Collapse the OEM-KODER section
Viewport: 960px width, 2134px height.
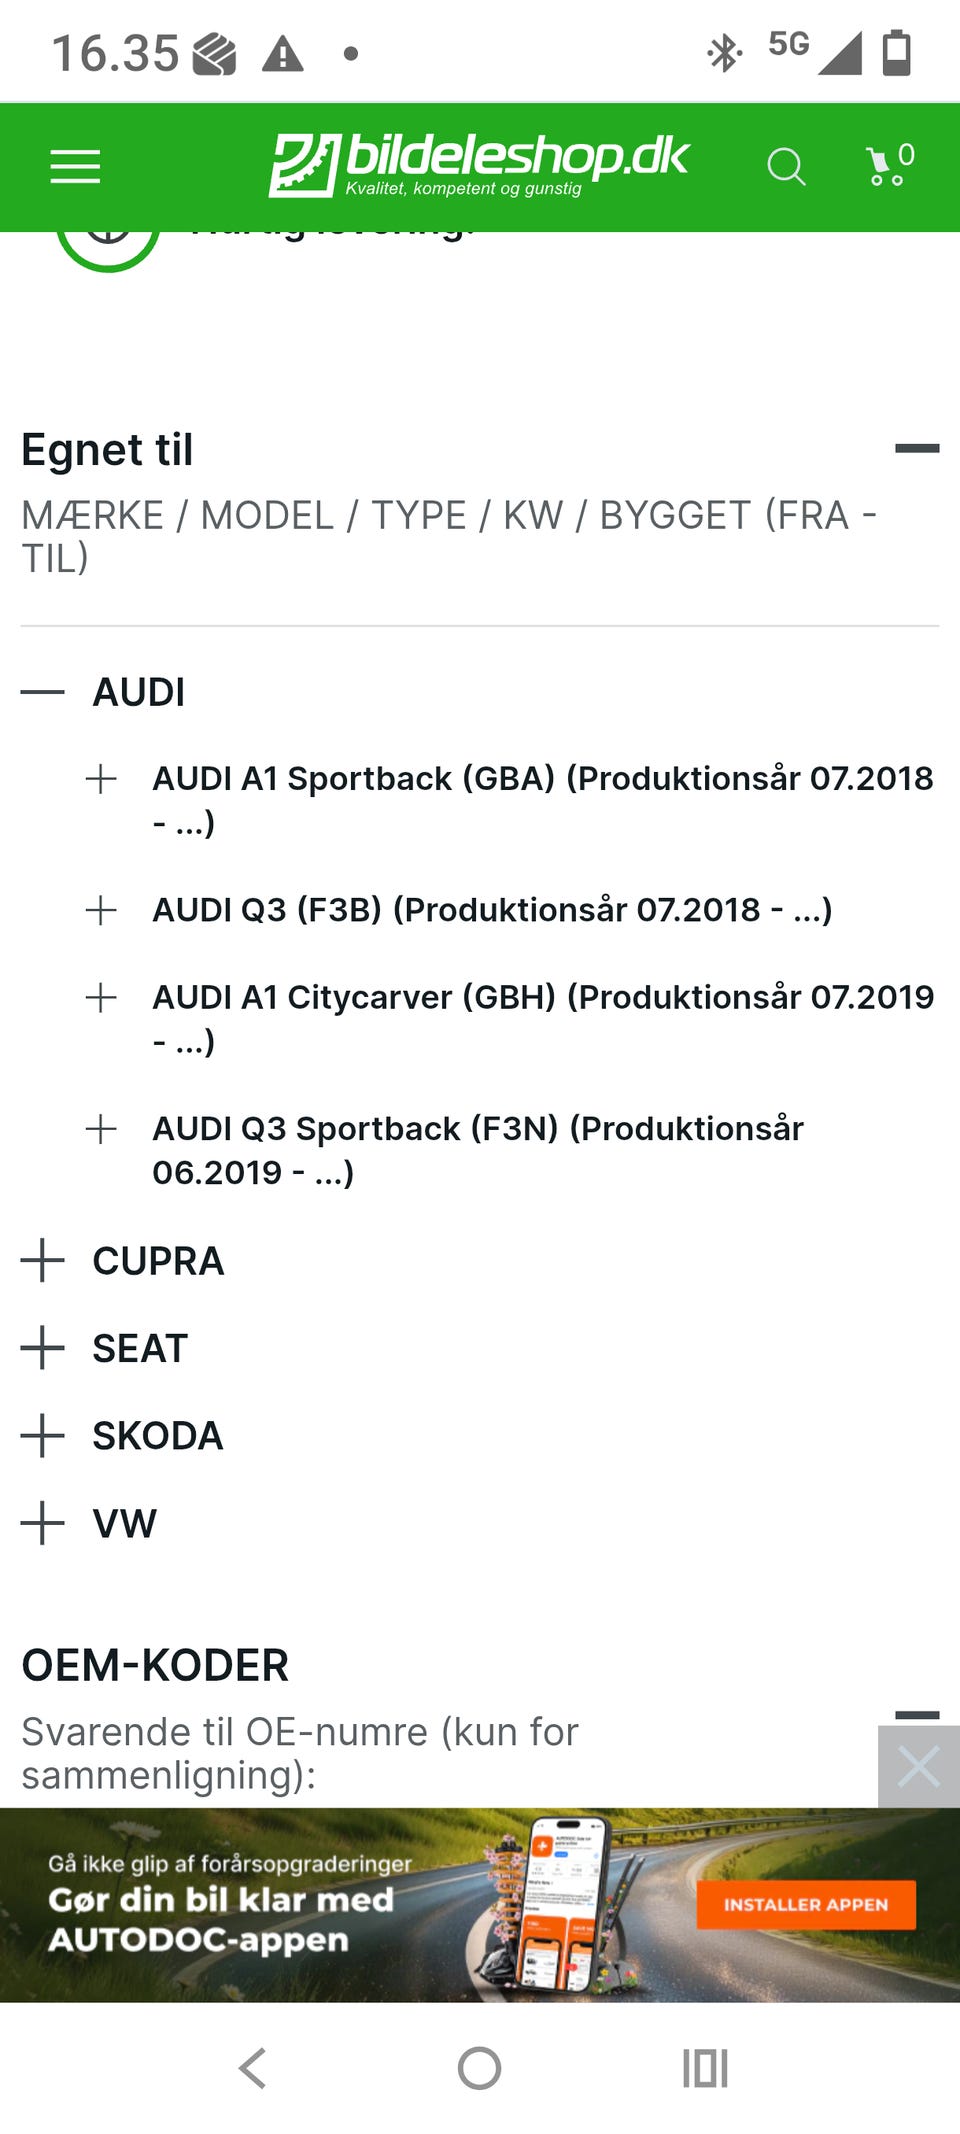916,1715
